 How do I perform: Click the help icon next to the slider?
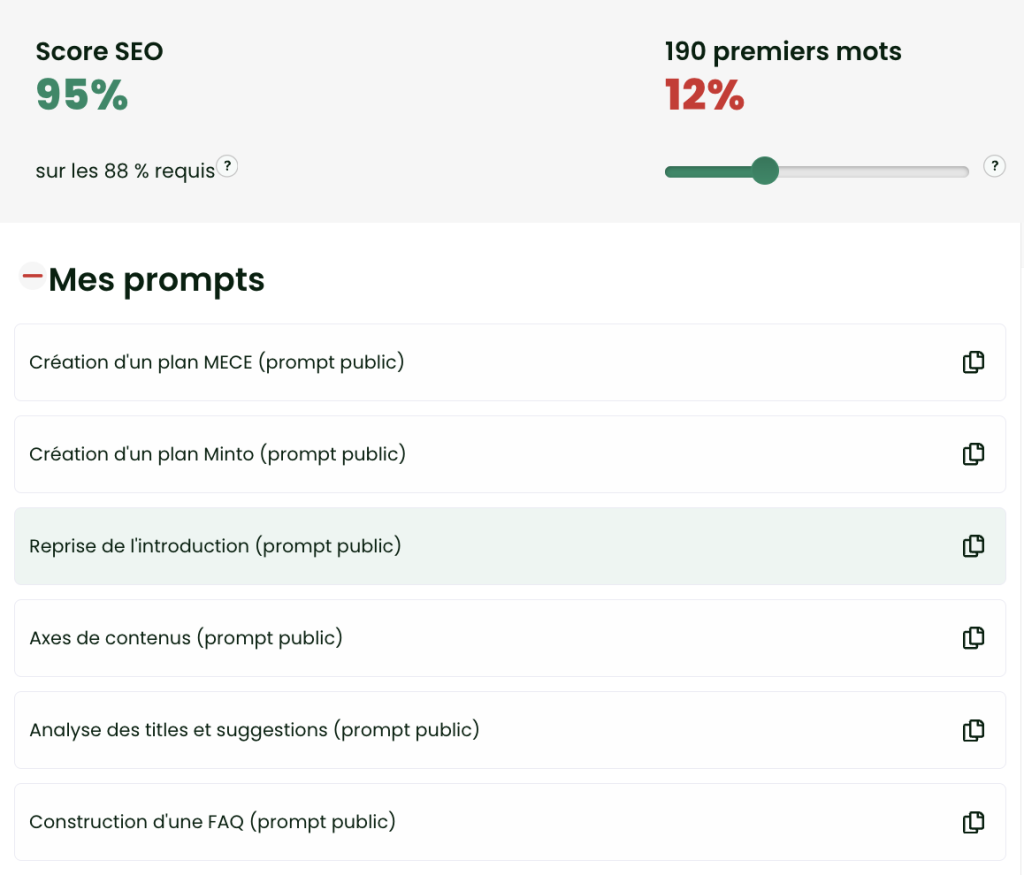point(994,166)
